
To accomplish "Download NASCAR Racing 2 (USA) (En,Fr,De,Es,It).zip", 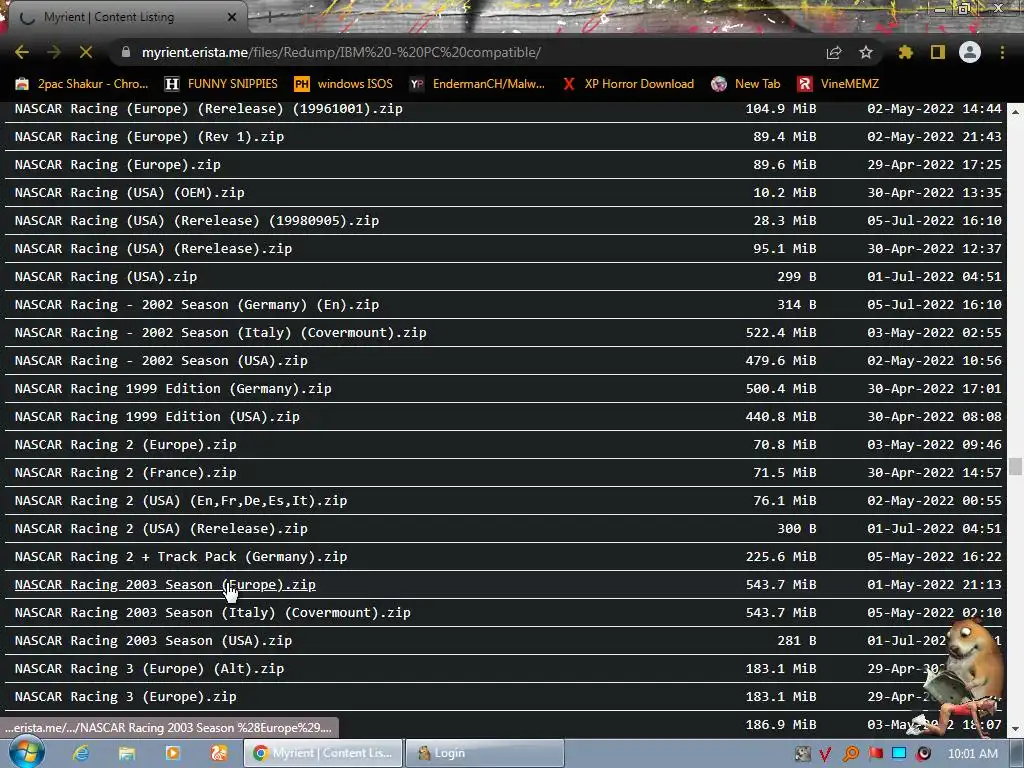I will [181, 501].
